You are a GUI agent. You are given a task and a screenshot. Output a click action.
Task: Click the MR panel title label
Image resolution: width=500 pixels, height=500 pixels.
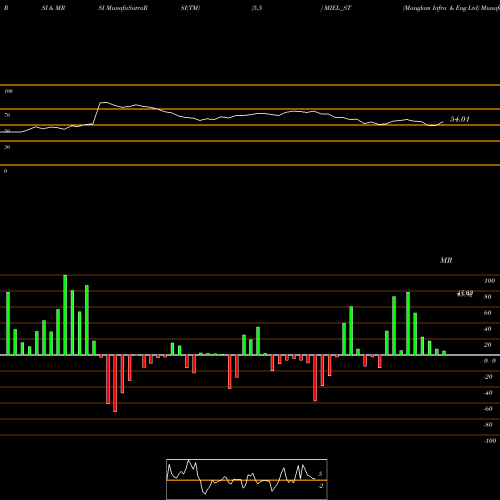446,260
